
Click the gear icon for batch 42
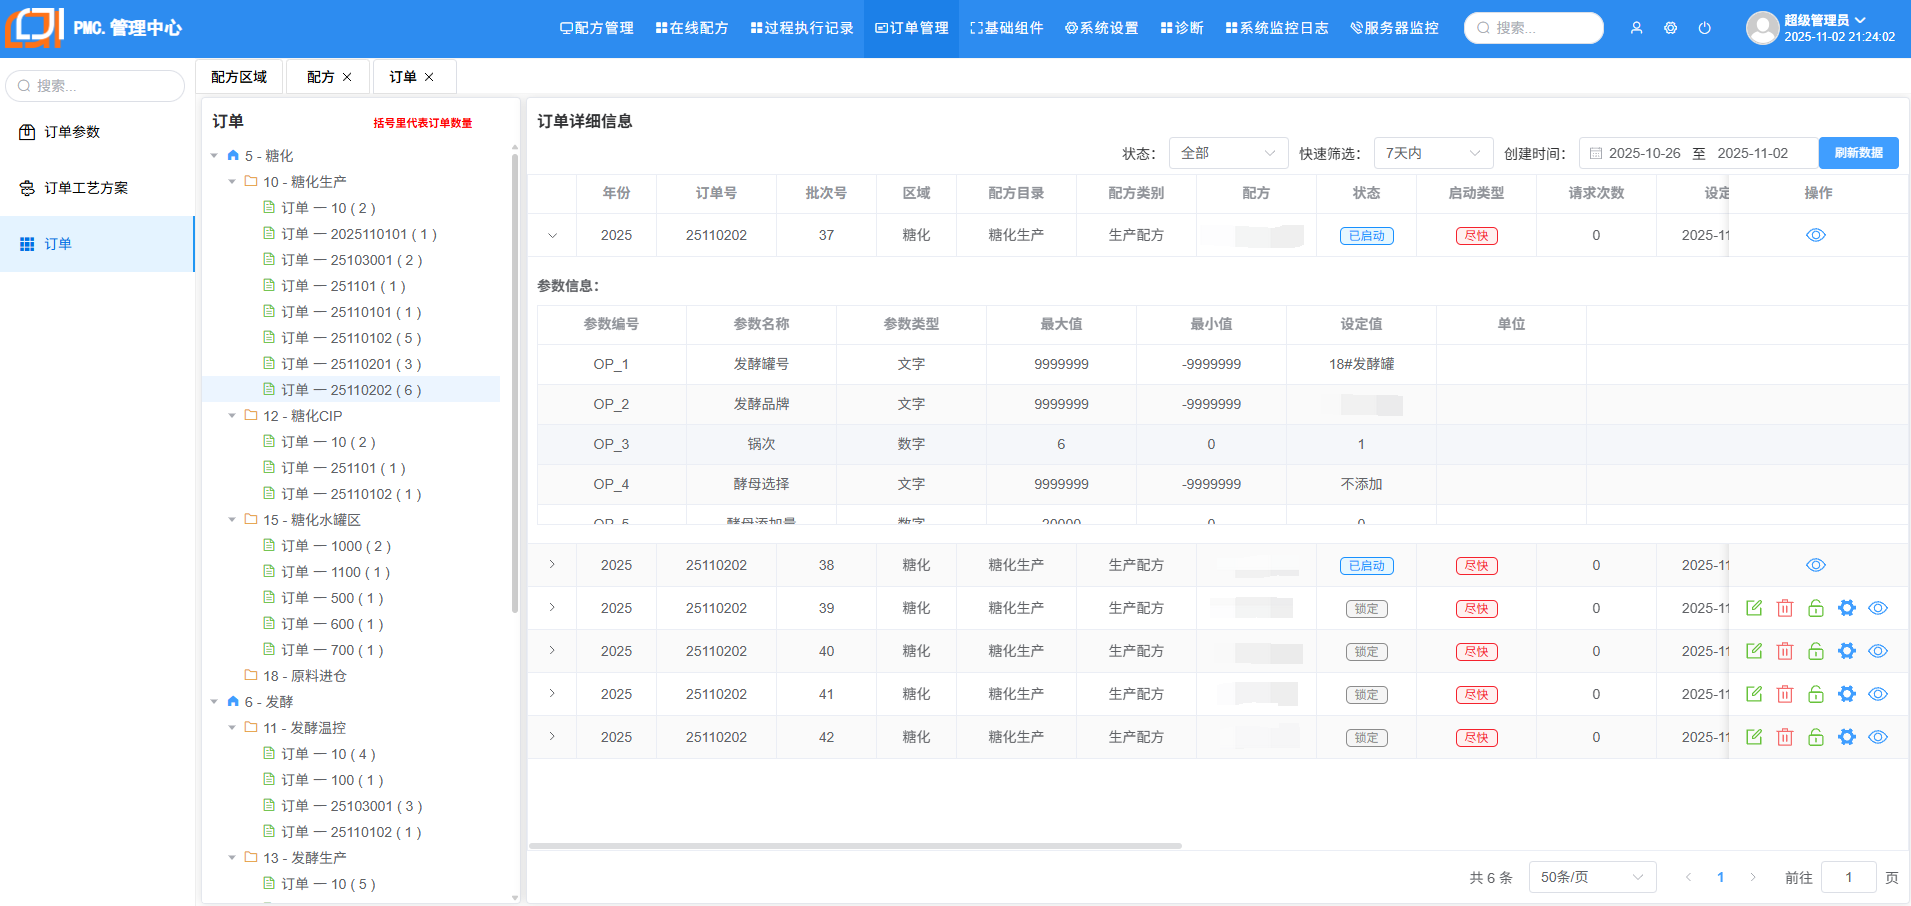pyautogui.click(x=1847, y=737)
